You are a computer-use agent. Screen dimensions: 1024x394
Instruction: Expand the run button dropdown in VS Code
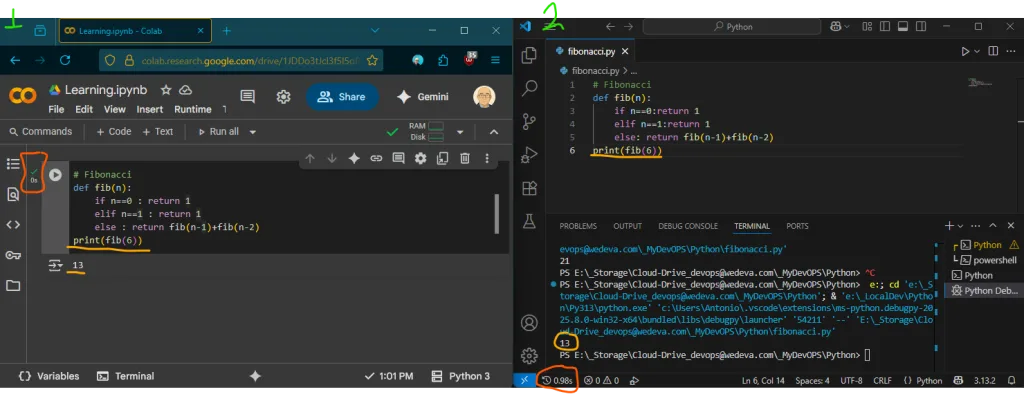pos(978,51)
